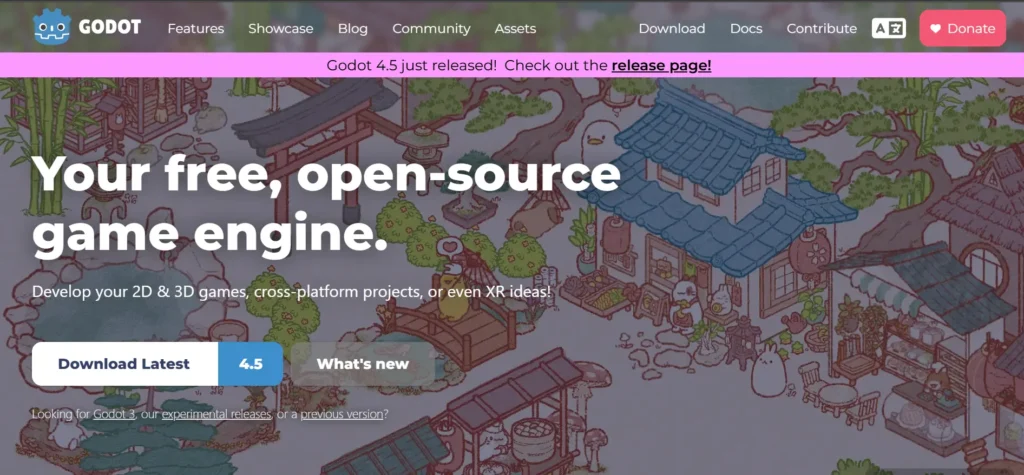Open the Blog navigation link
The height and width of the screenshot is (475, 1024).
click(x=353, y=29)
